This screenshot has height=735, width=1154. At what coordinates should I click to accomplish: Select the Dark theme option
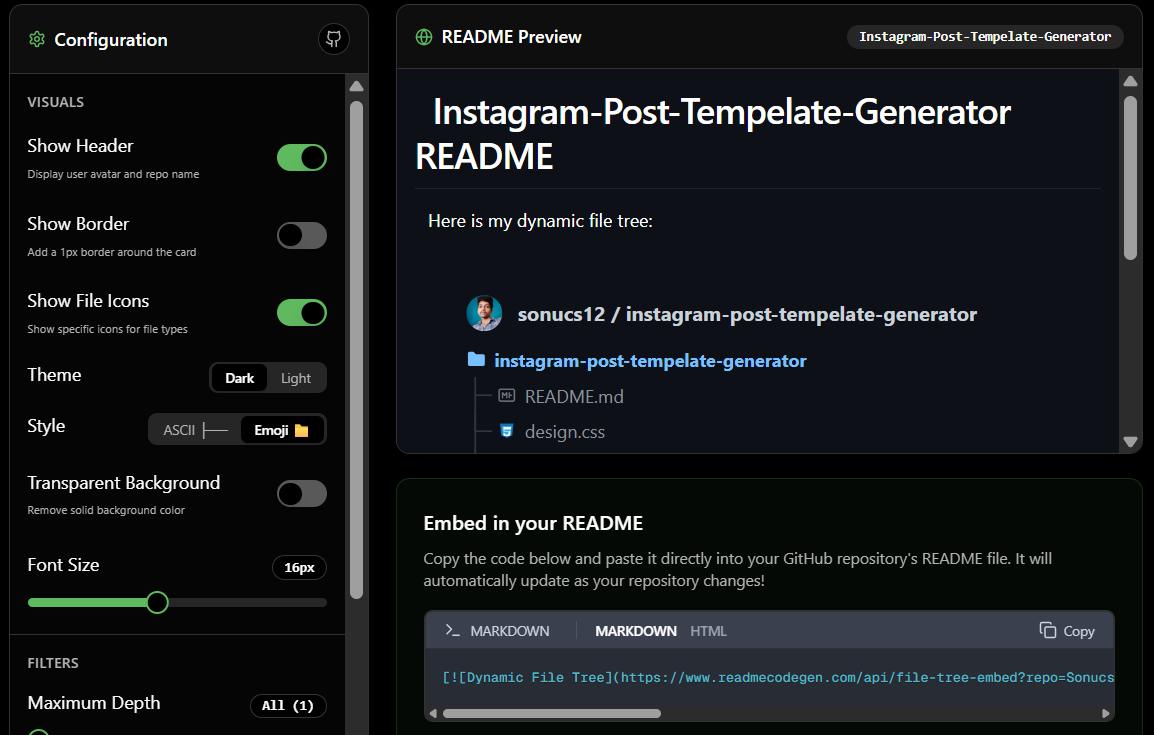(239, 378)
